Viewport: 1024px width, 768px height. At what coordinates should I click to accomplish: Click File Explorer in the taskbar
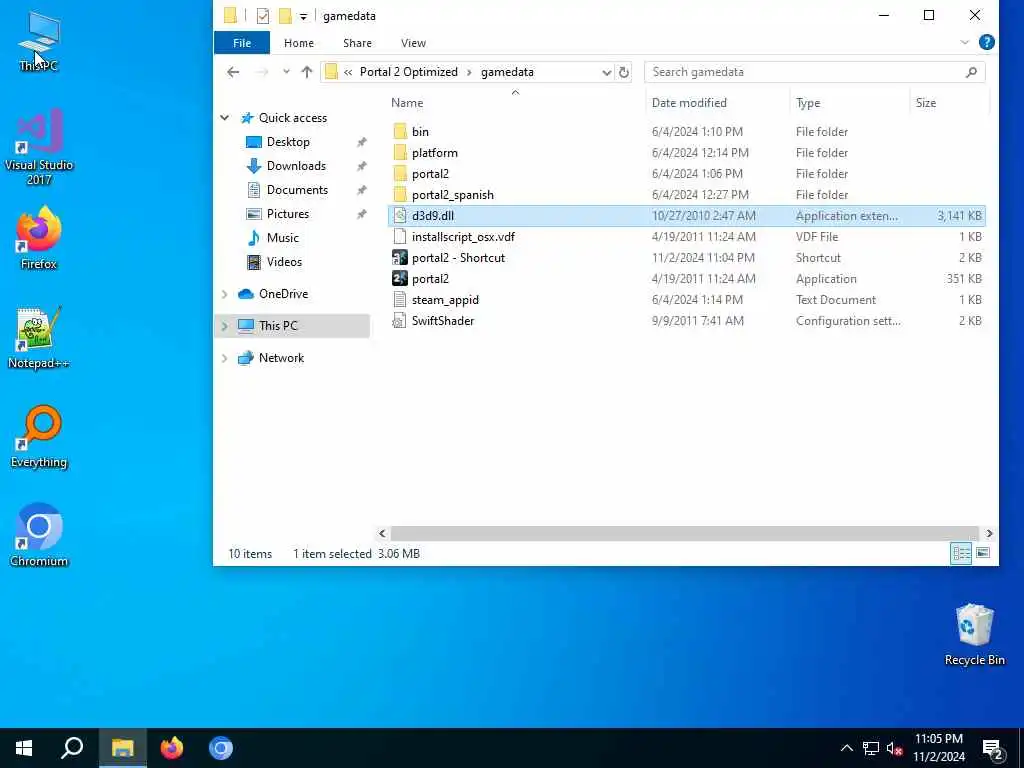122,748
